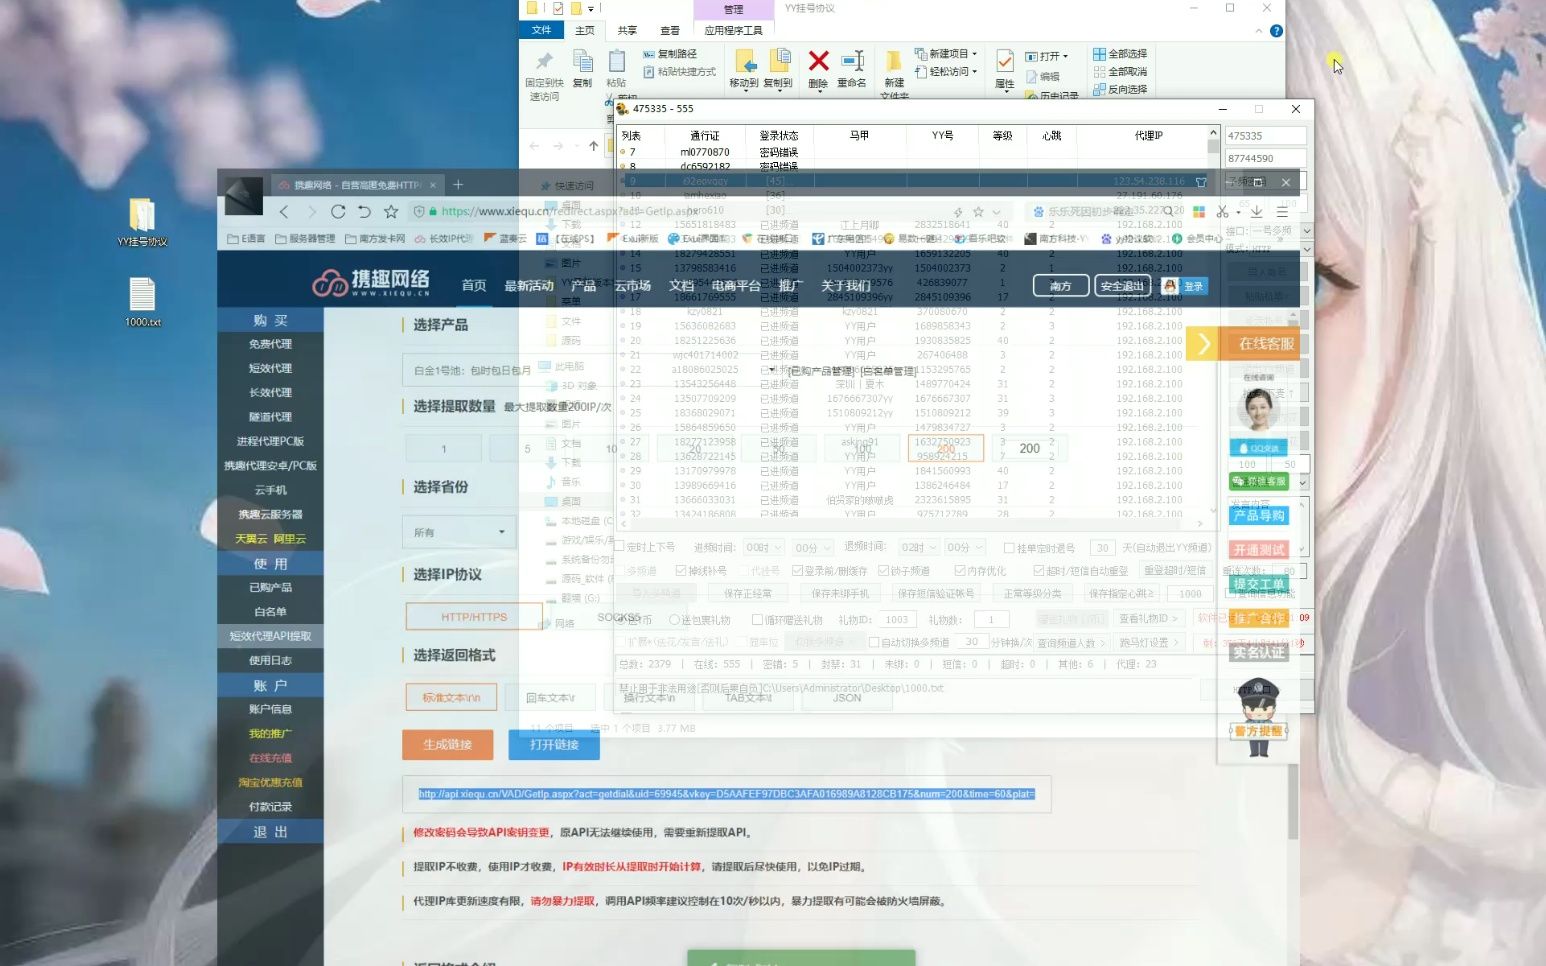The height and width of the screenshot is (966, 1546).
Task: Click the blue 打开链接 button
Action: pos(554,745)
